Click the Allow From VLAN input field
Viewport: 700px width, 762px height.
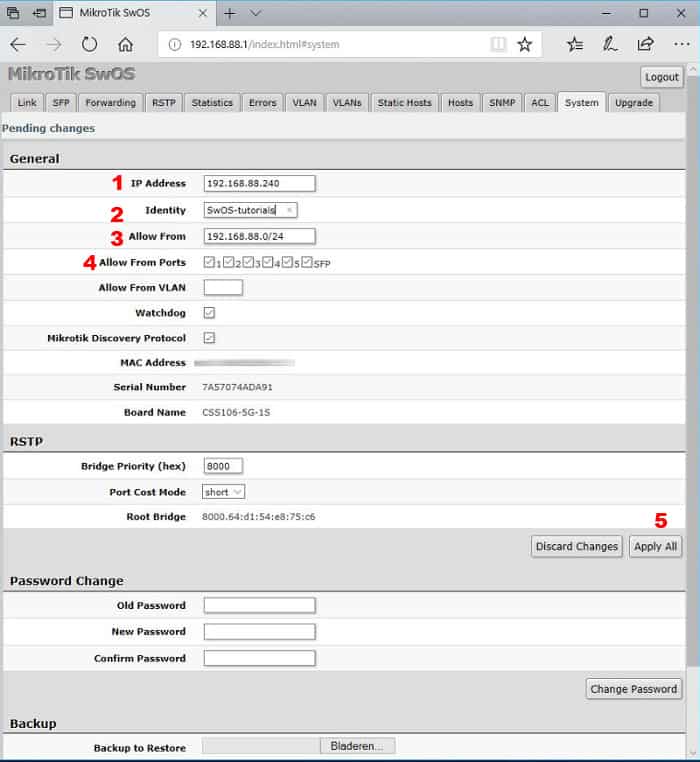(223, 288)
